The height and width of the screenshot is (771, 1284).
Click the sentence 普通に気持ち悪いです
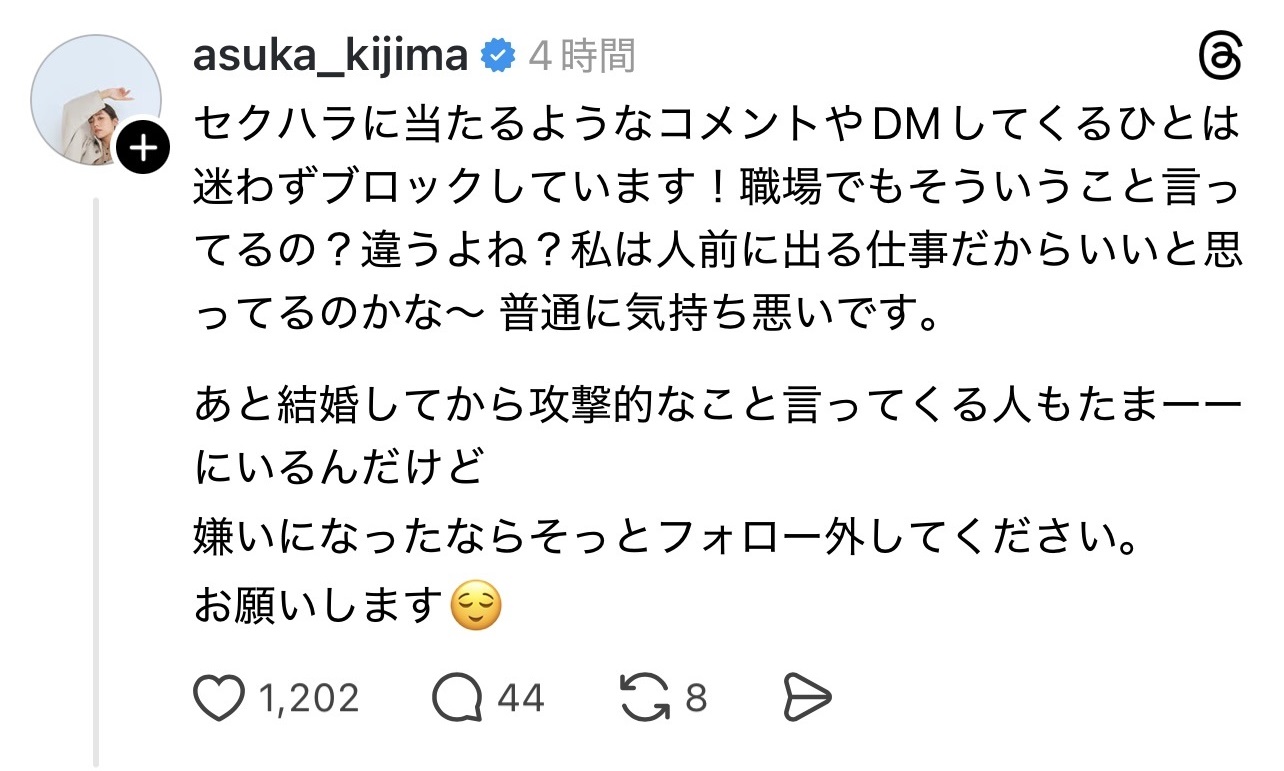[x=718, y=317]
